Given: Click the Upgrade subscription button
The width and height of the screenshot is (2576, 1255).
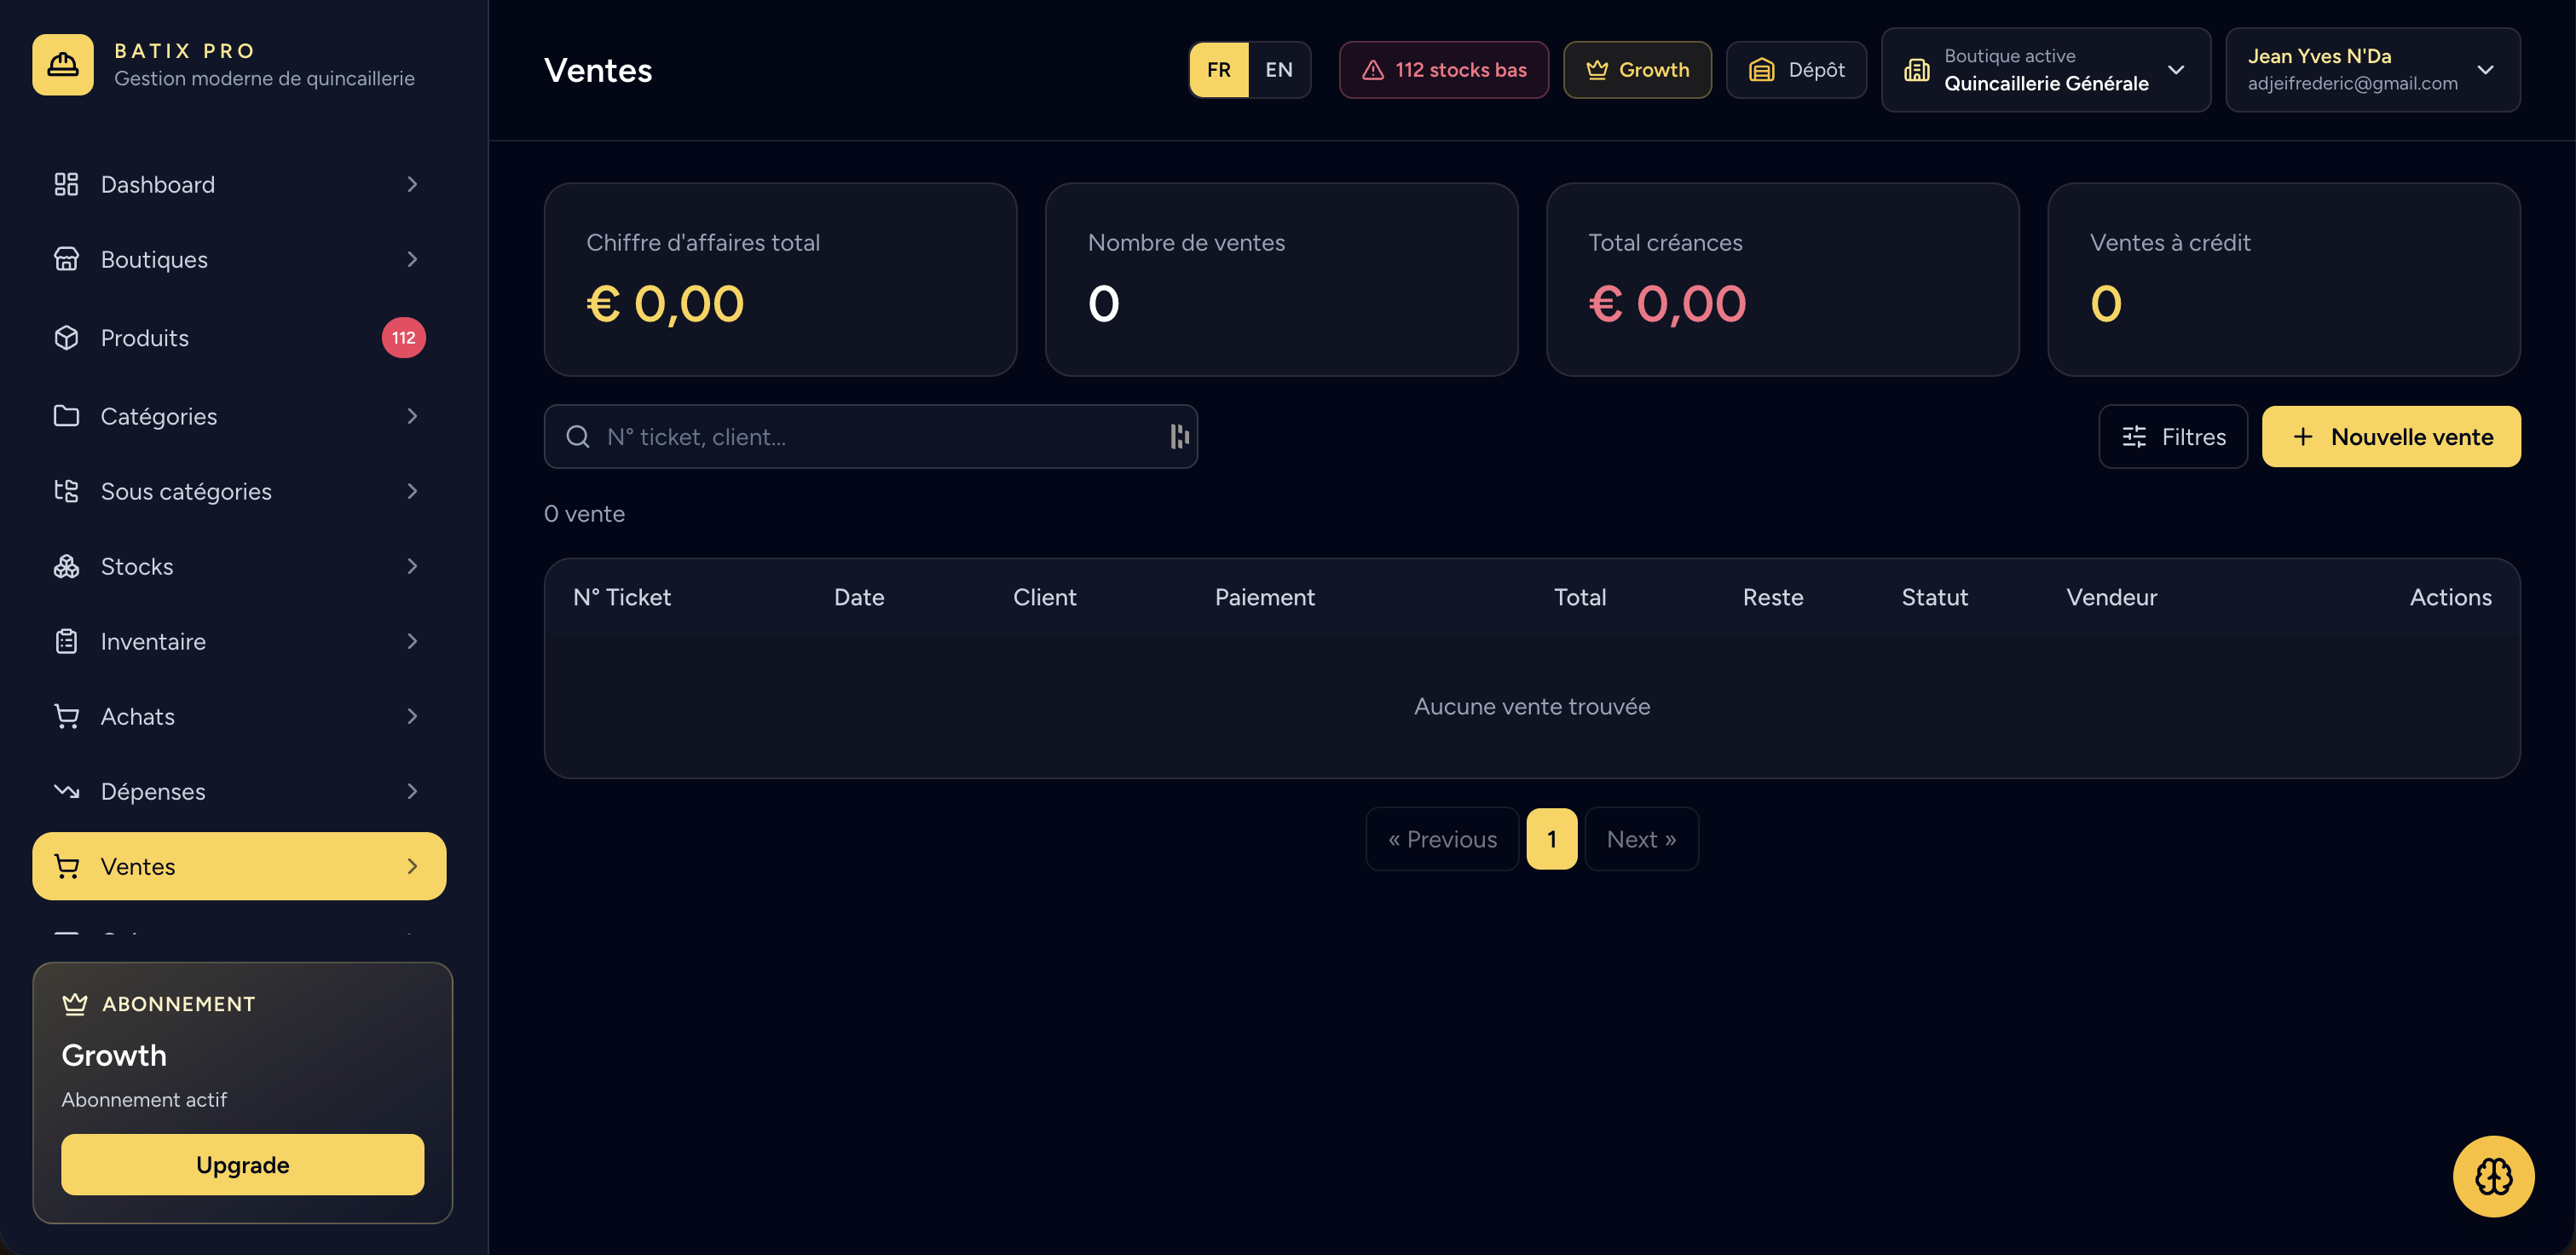Looking at the screenshot, I should 242,1164.
